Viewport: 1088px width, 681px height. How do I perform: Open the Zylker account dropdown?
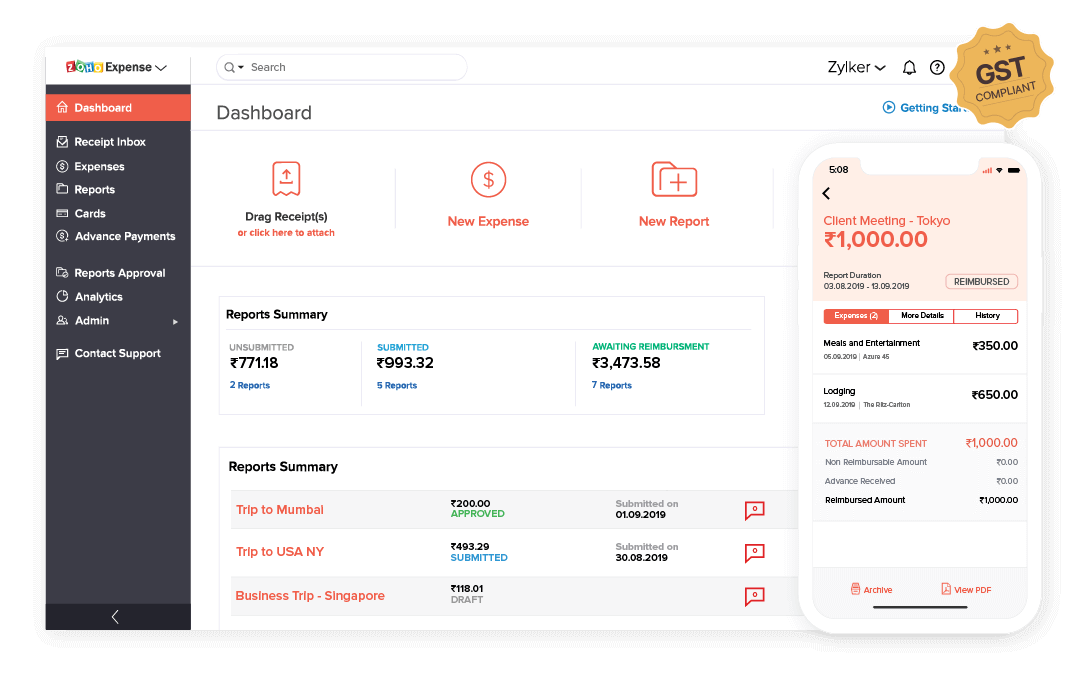[x=855, y=67]
